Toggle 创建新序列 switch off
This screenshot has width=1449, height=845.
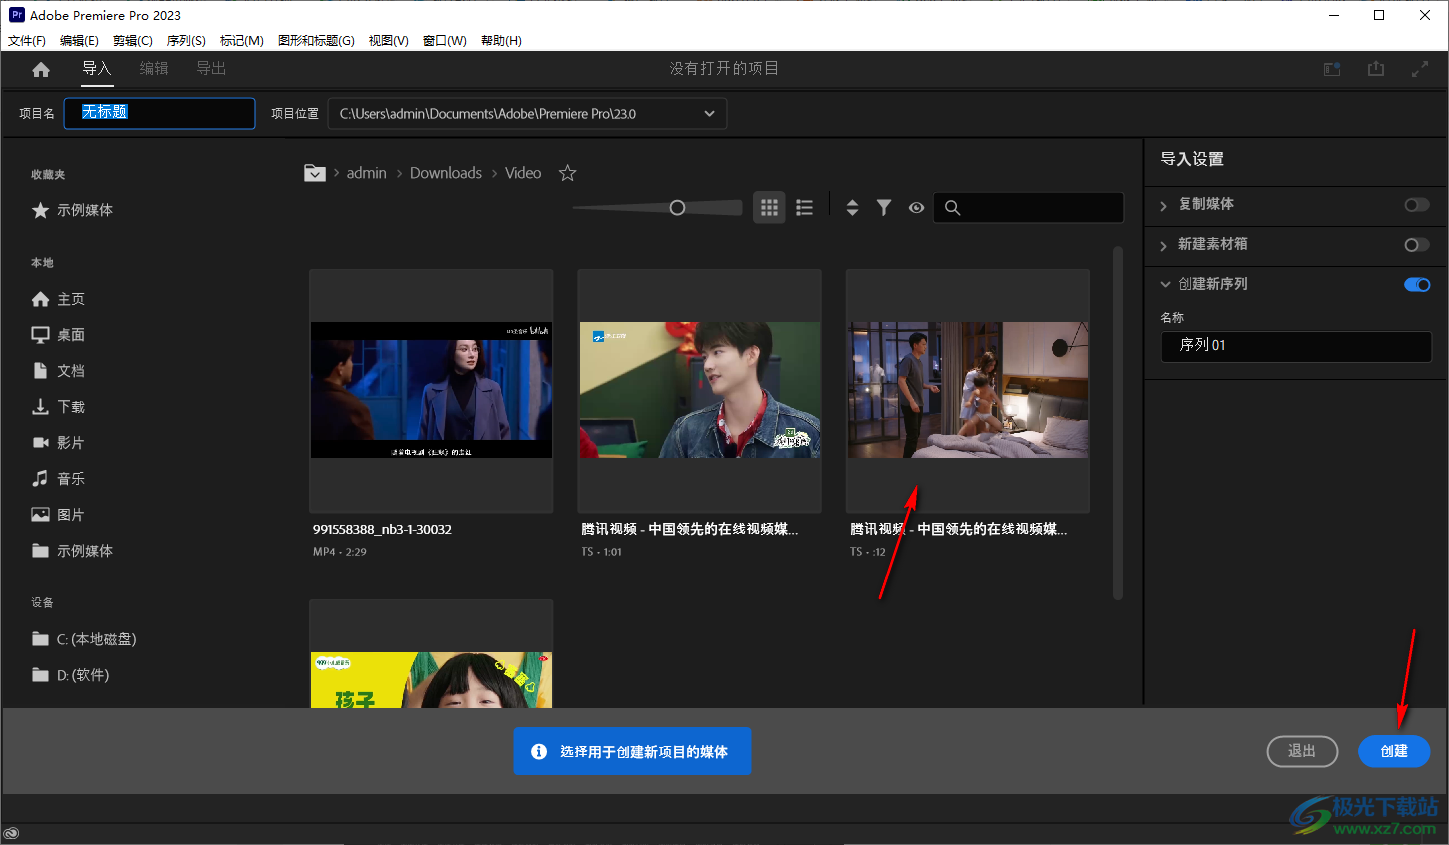pyautogui.click(x=1417, y=284)
